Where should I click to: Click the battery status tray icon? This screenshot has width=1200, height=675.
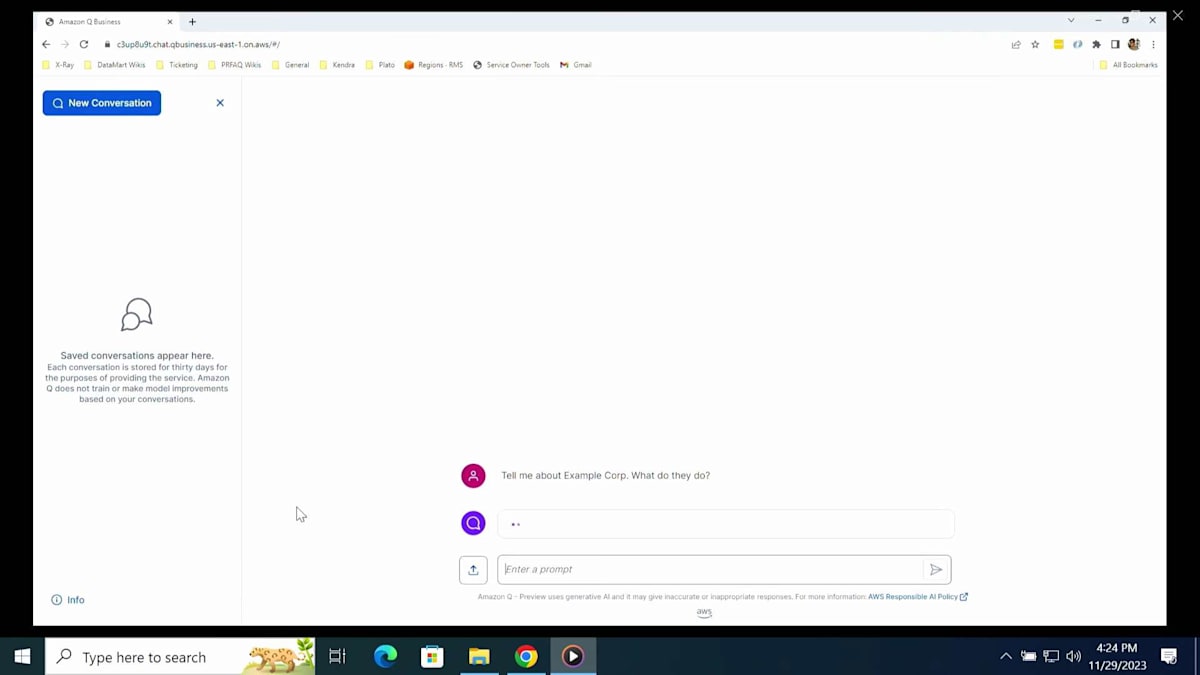point(1028,657)
